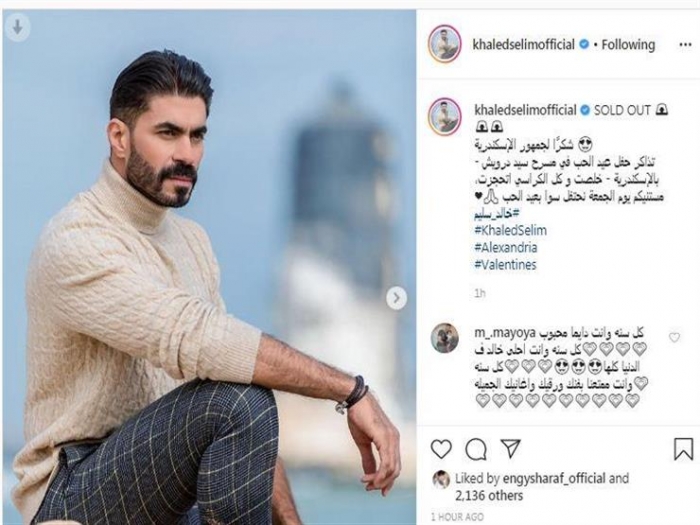The width and height of the screenshot is (700, 525).
Task: Click the download arrow on photo
Action: pos(17,28)
